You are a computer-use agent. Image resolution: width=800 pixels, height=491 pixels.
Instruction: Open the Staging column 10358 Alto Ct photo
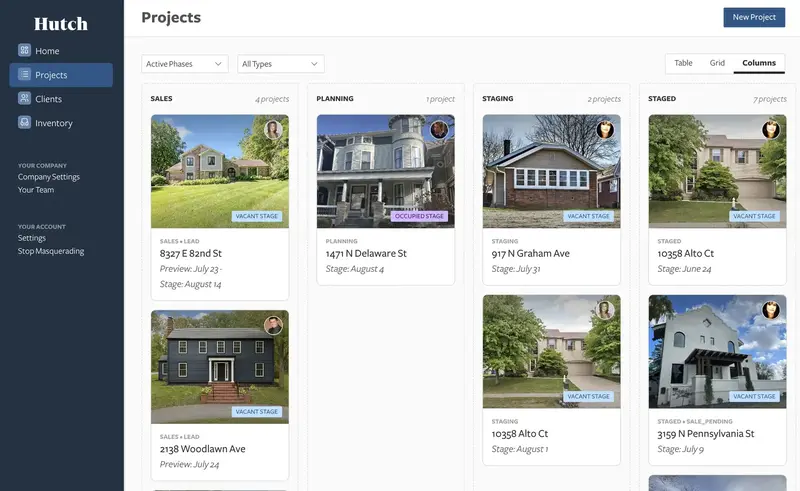point(552,352)
